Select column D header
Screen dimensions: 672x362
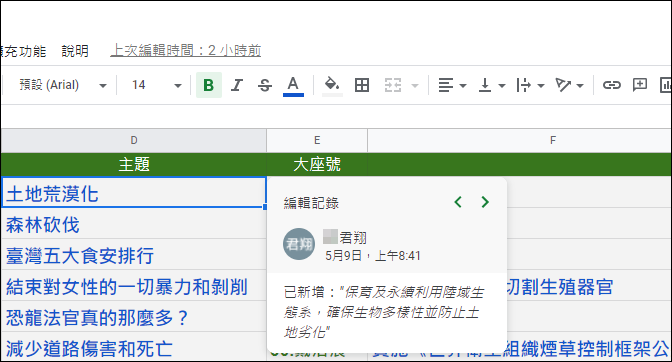coord(134,141)
